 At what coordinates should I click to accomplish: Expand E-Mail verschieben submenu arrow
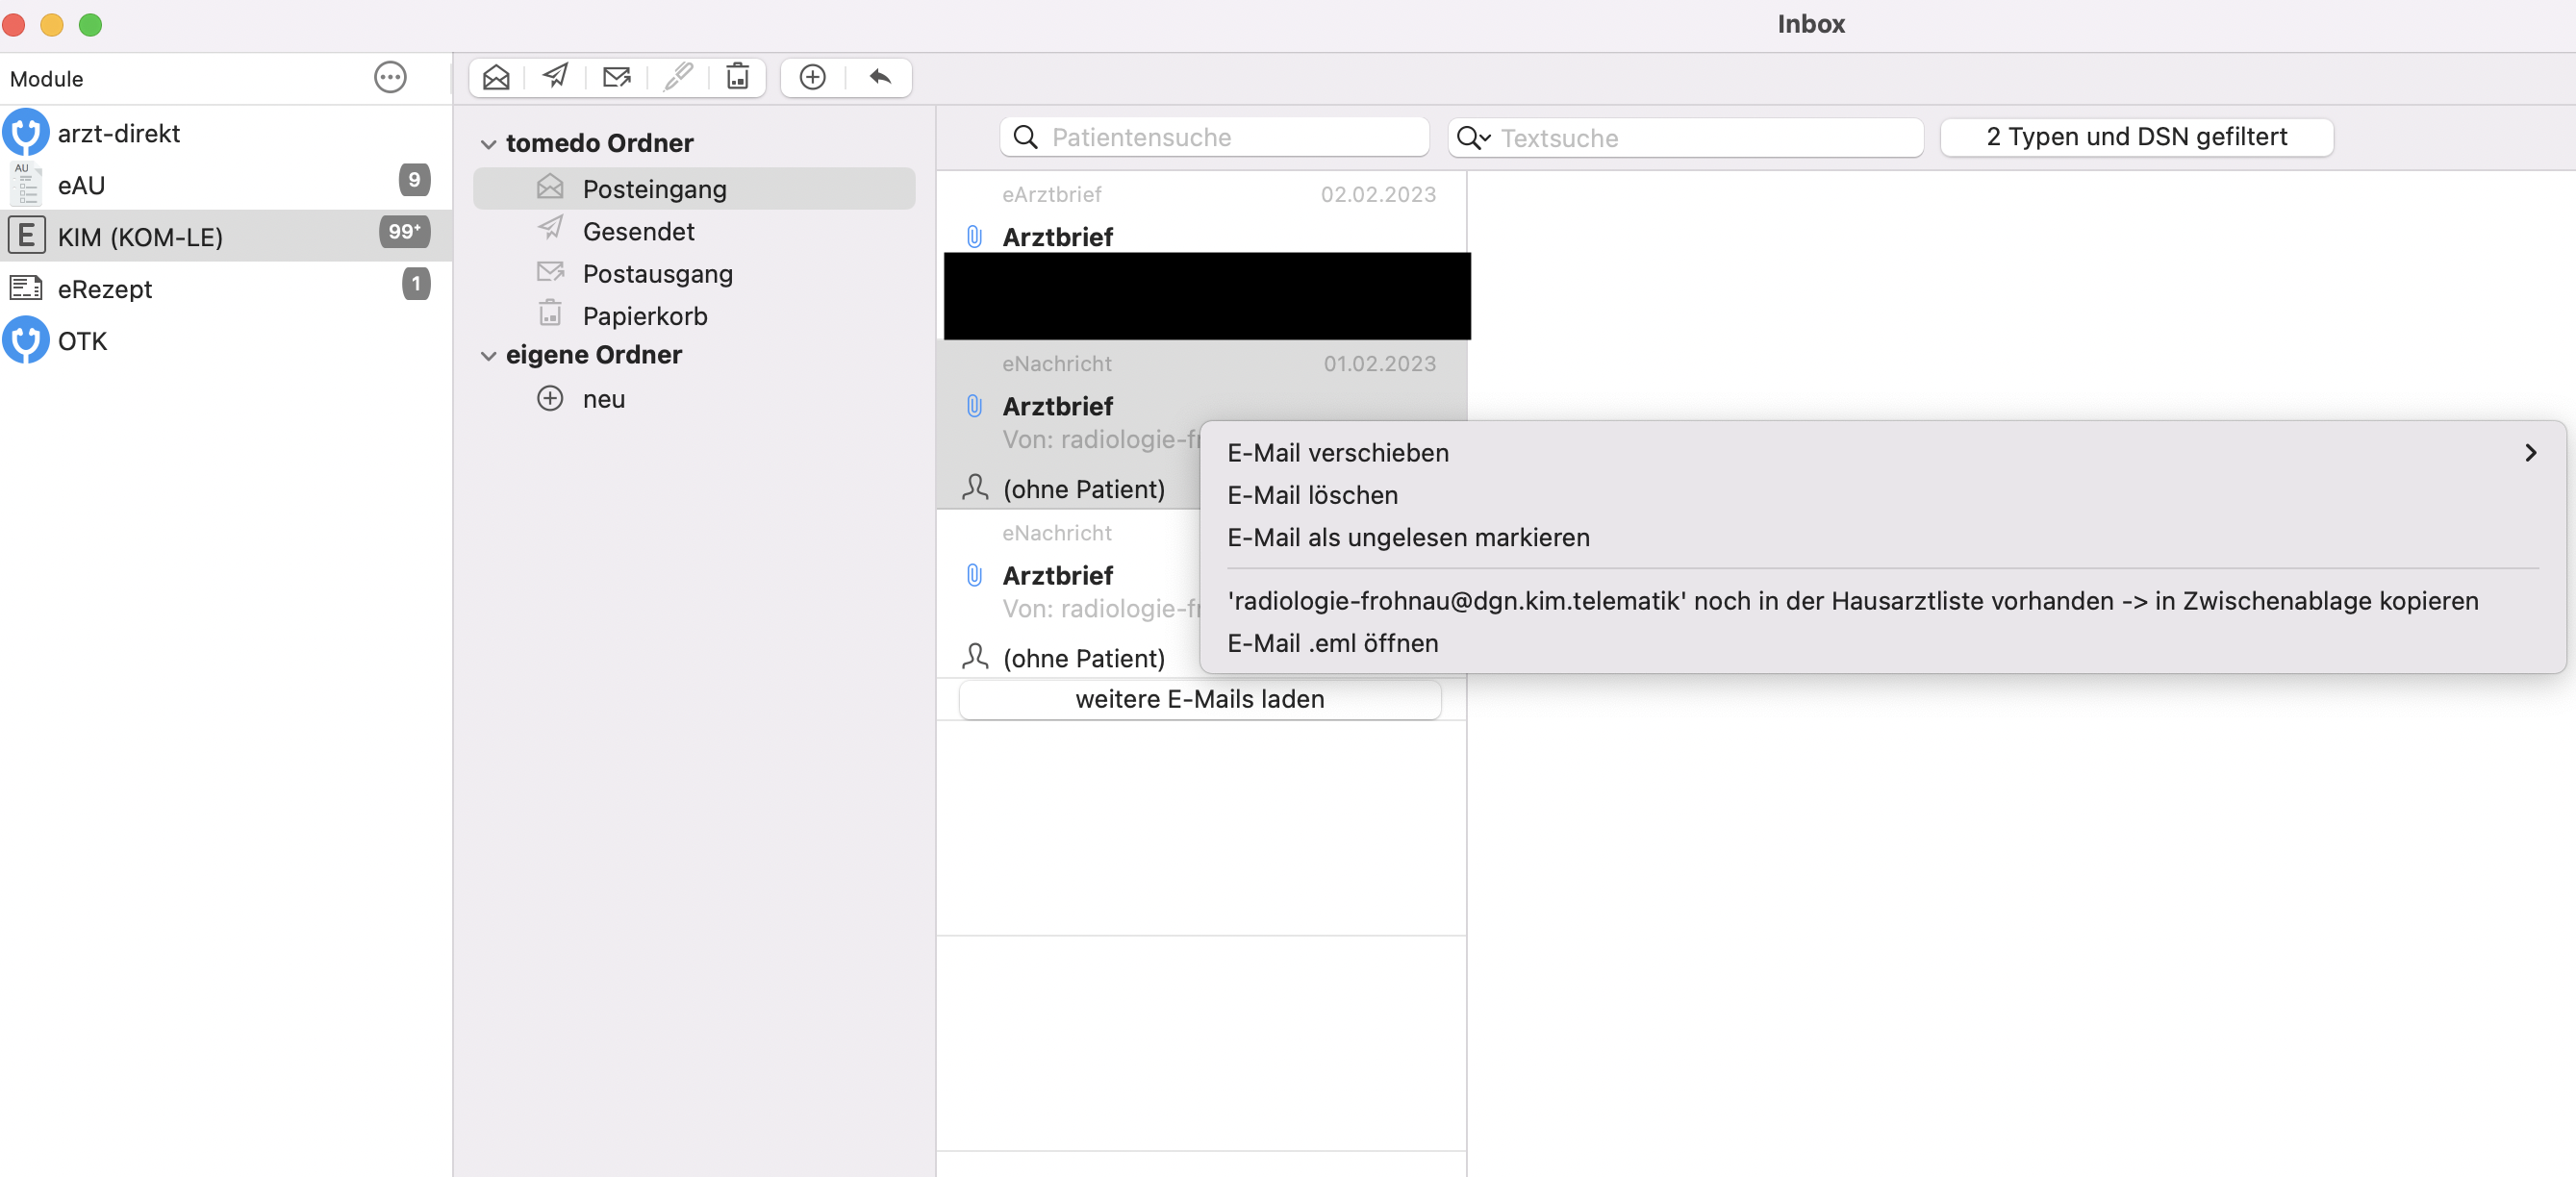point(2530,453)
